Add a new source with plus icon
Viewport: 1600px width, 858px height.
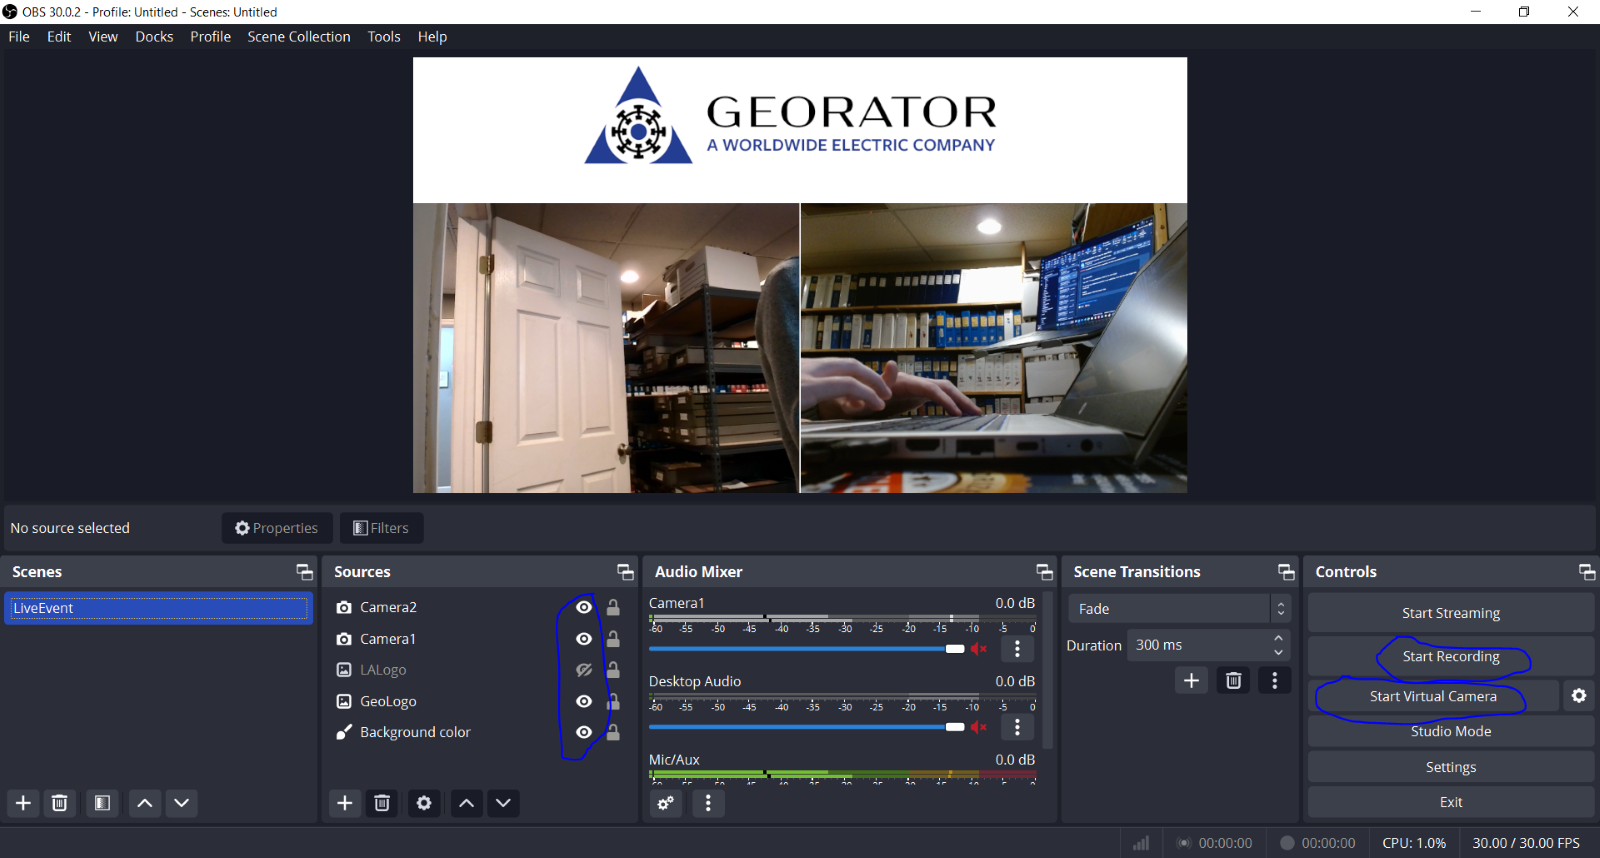[345, 803]
